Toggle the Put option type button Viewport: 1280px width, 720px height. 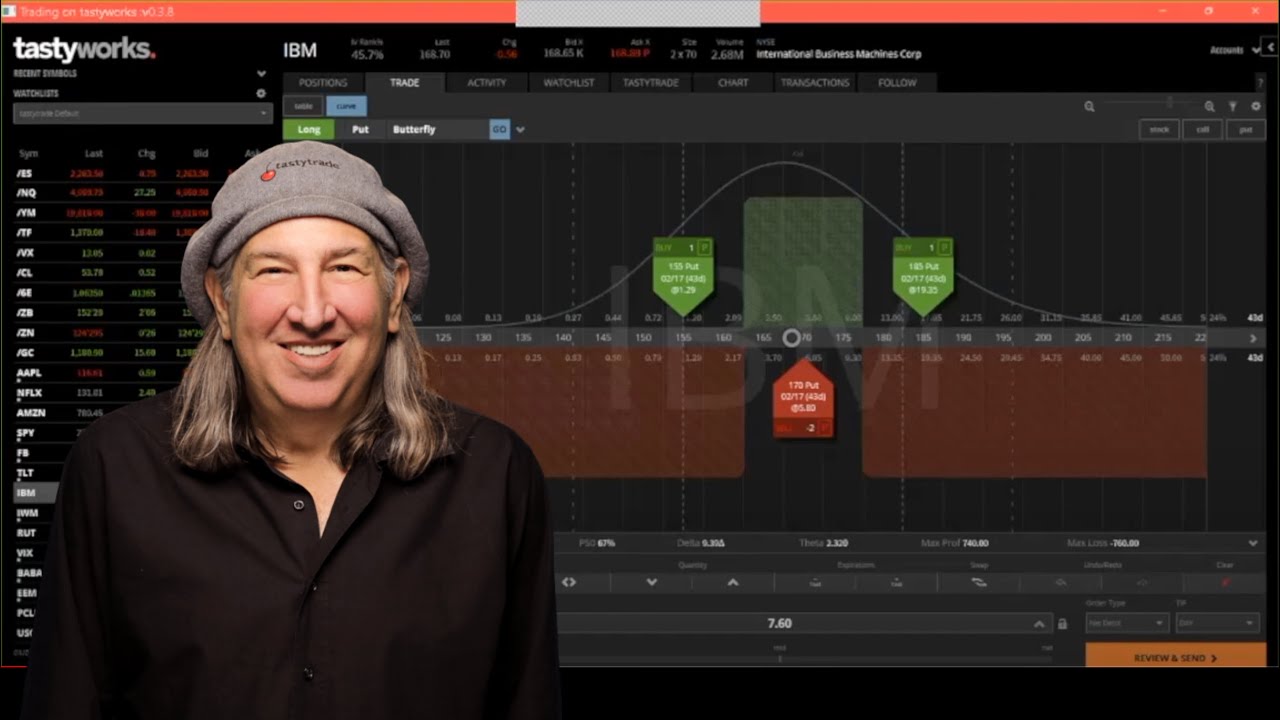point(360,129)
